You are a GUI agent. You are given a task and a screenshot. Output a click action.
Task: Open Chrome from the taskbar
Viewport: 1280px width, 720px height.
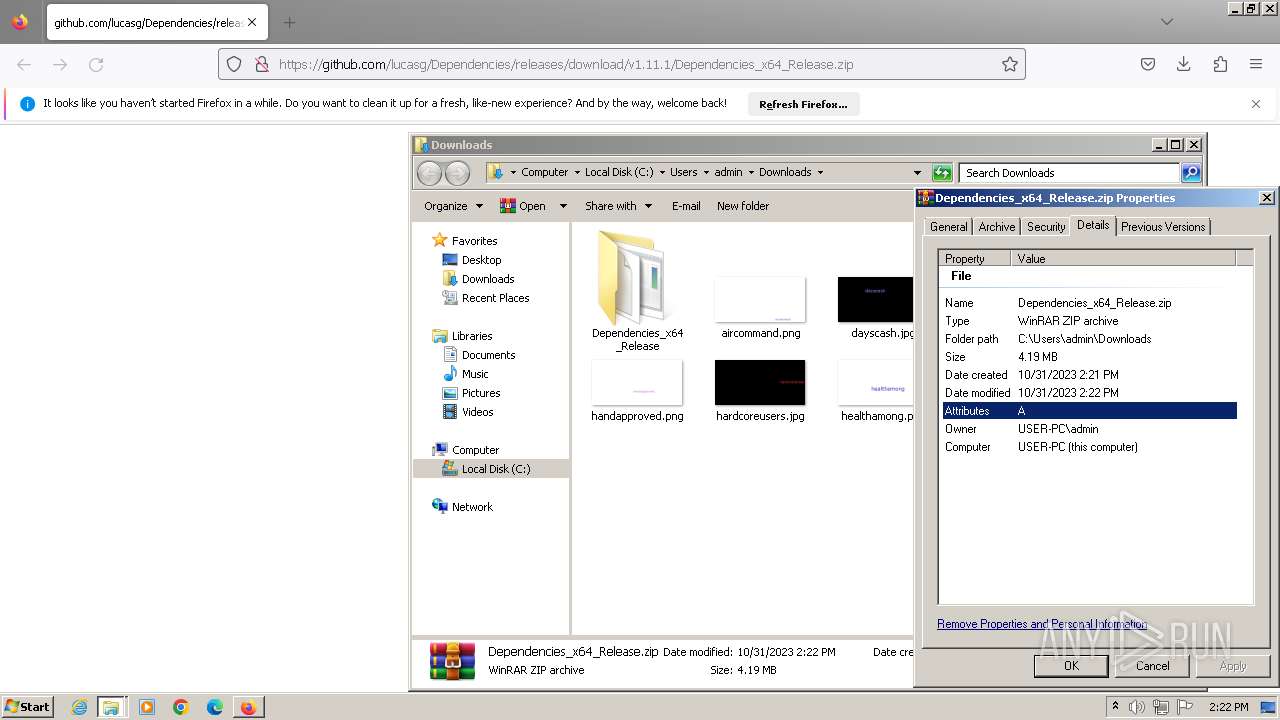[181, 707]
